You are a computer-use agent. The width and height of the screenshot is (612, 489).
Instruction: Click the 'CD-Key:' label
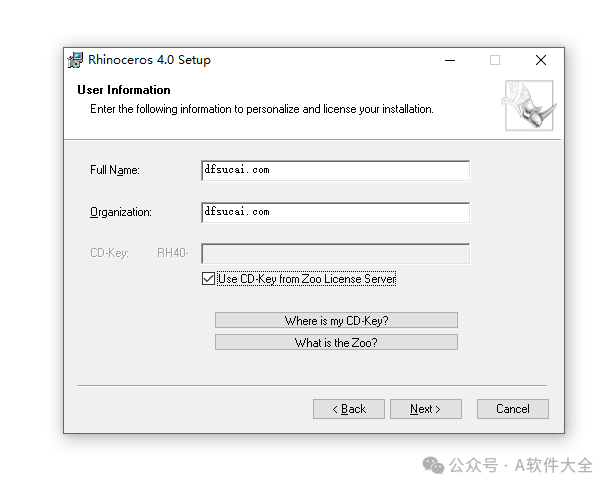coord(109,253)
